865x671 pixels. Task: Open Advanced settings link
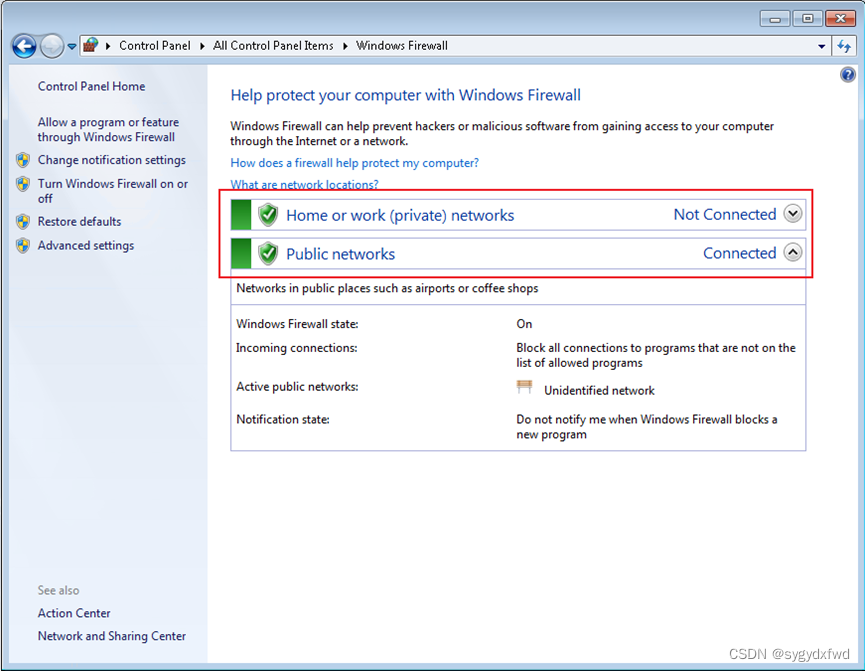[86, 246]
